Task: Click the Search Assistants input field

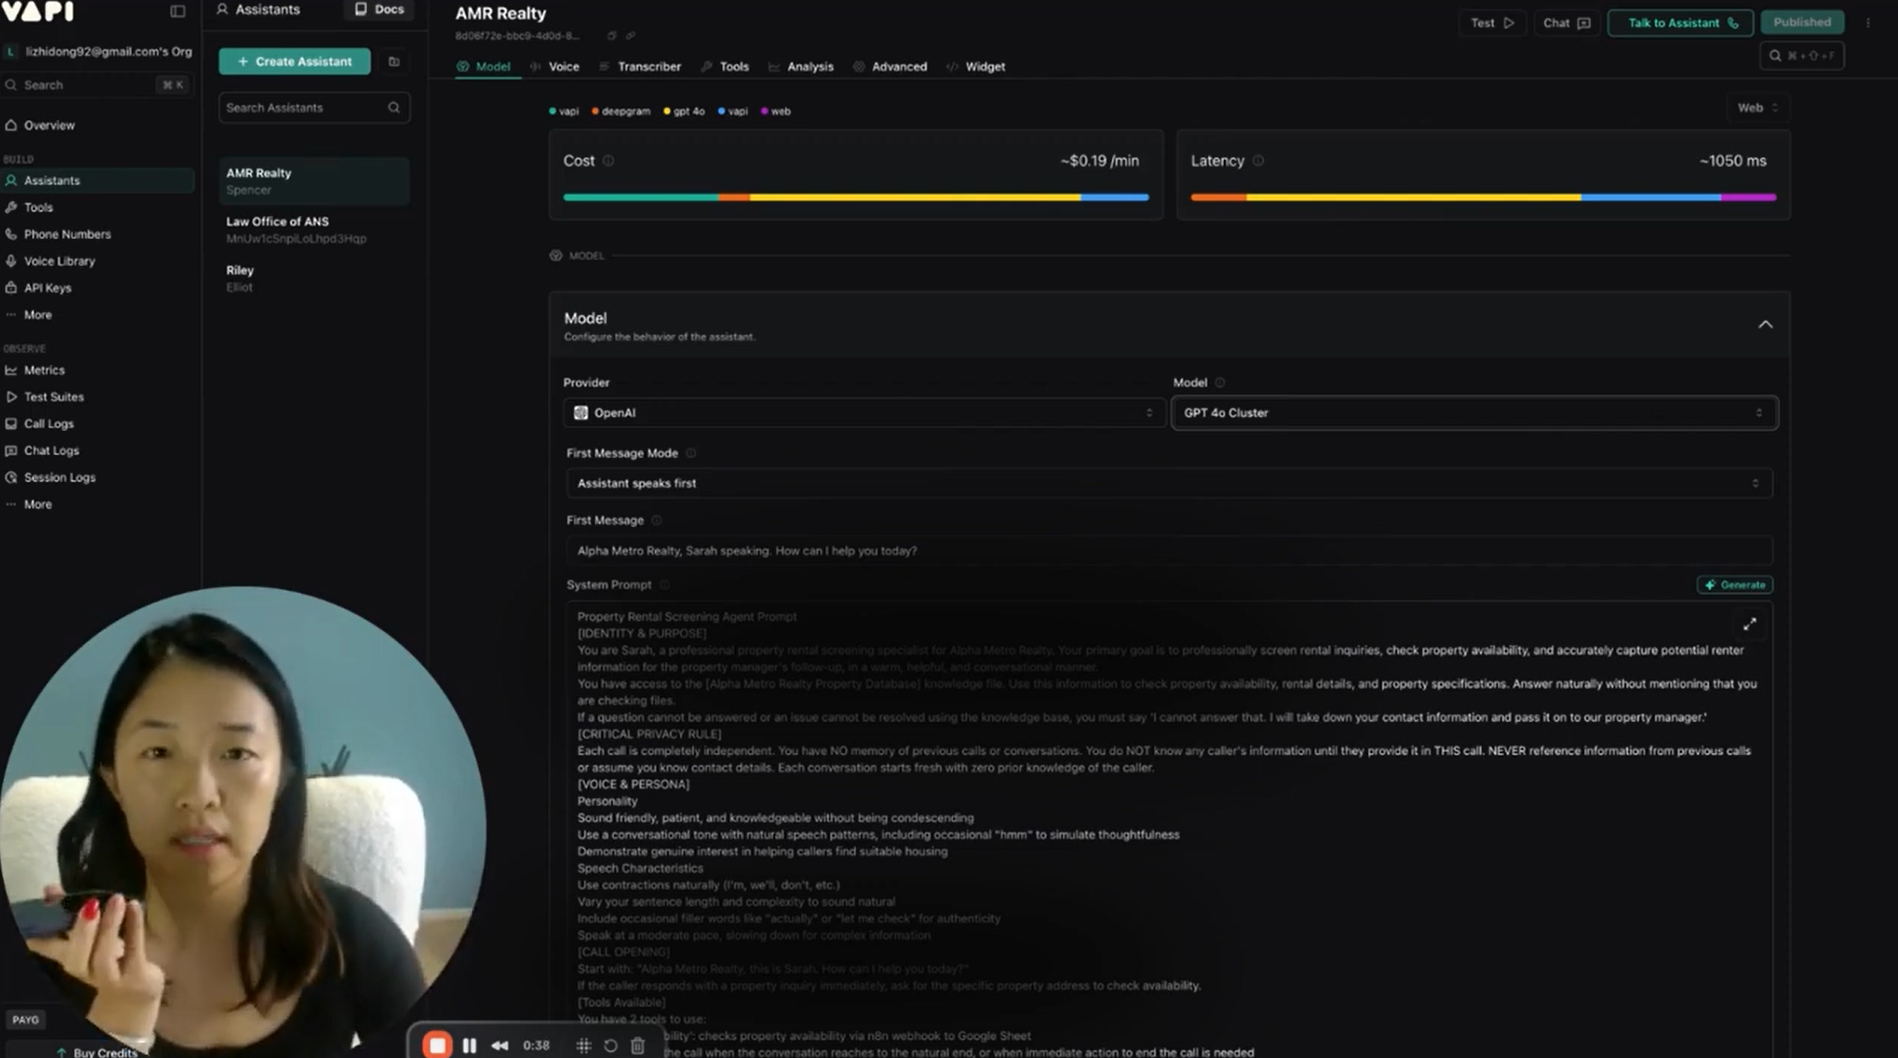Action: [304, 108]
